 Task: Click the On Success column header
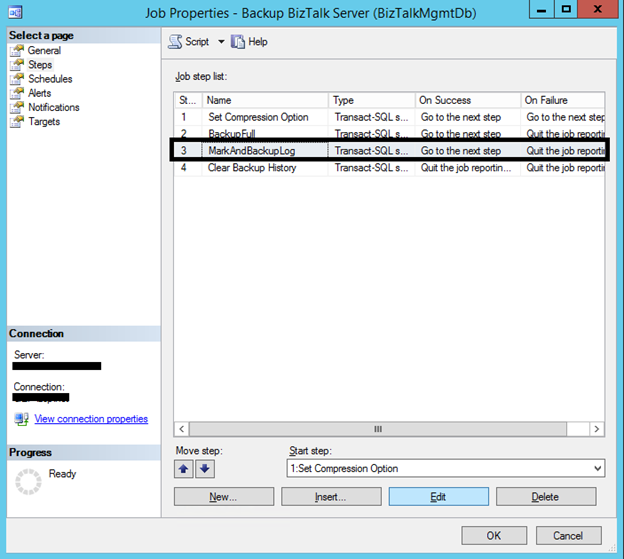468,100
